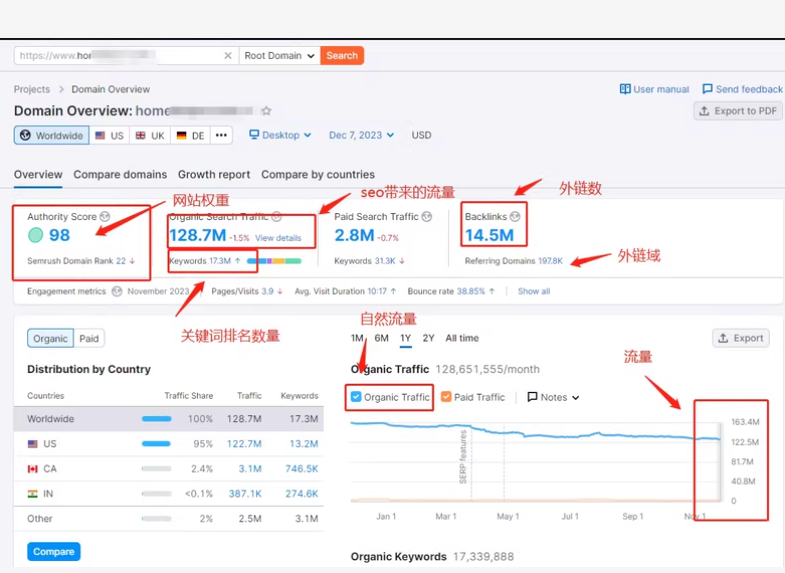Open the Root Domain dropdown
Screen dimensions: 785x573
pyautogui.click(x=279, y=56)
